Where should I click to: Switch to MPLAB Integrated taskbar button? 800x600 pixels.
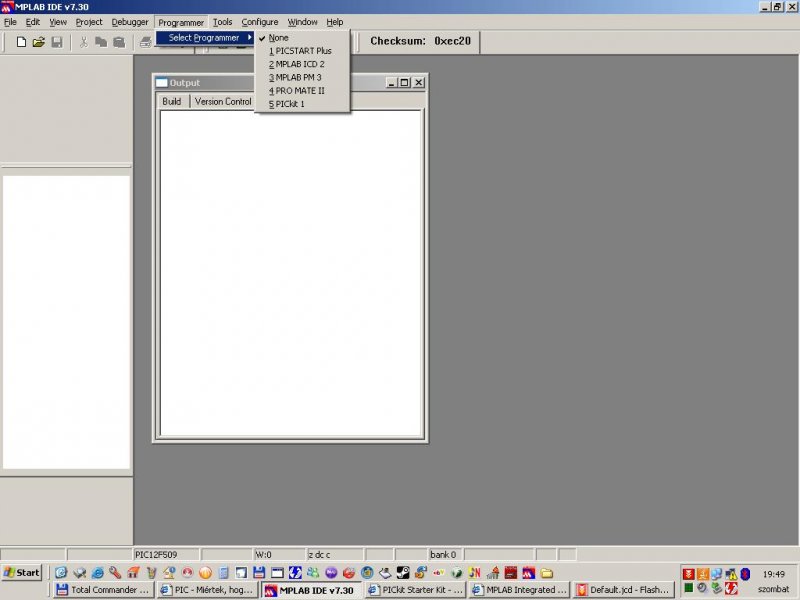click(x=520, y=590)
